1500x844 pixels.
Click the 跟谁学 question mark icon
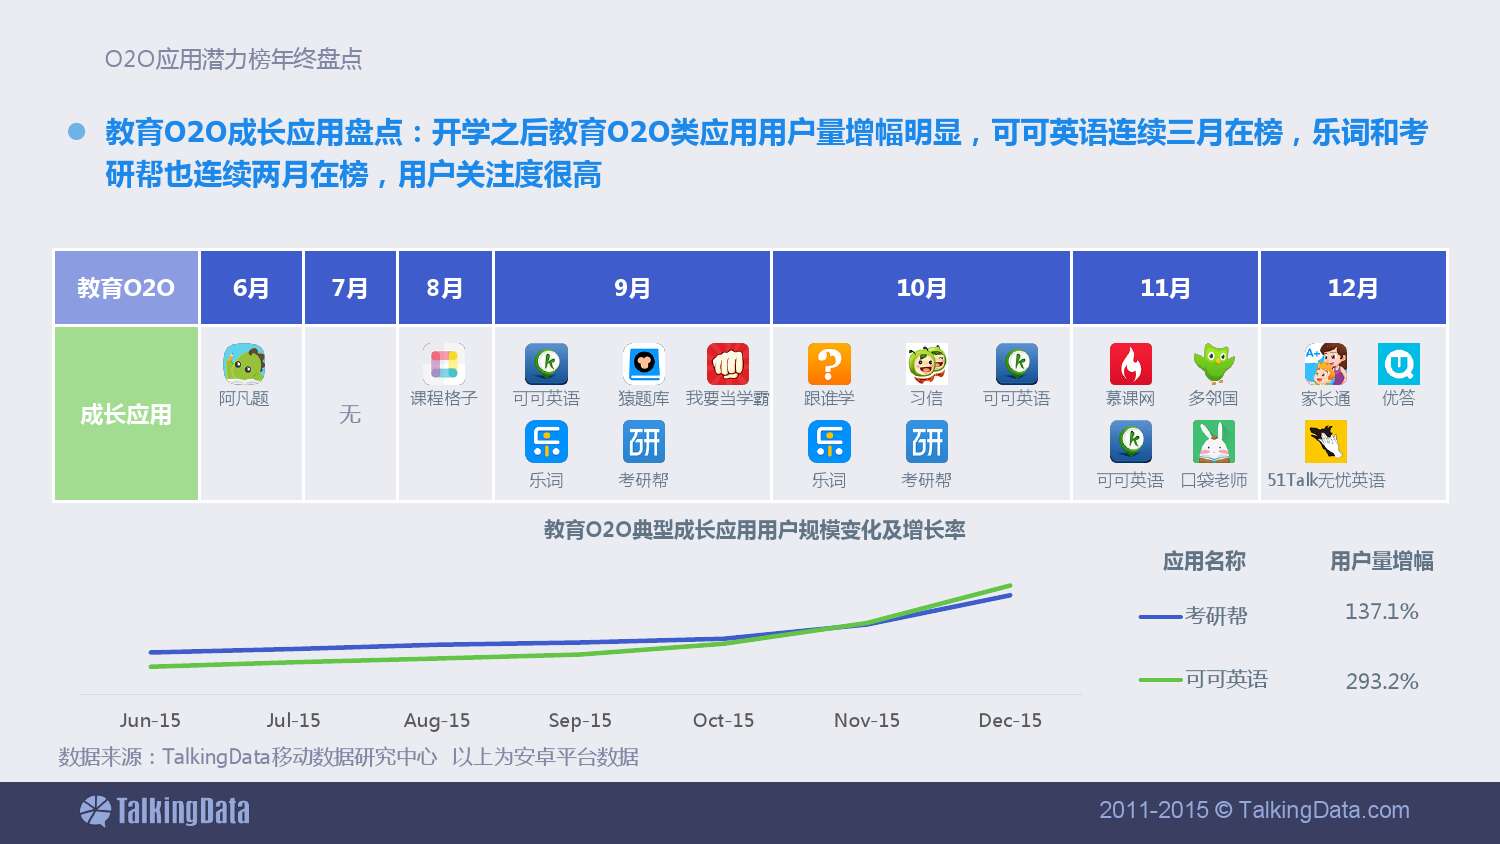[829, 364]
